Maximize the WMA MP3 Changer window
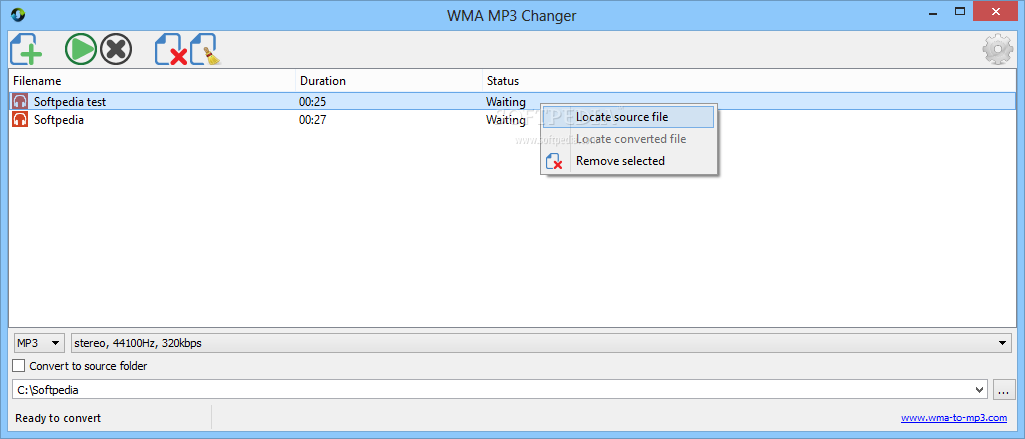 click(960, 12)
